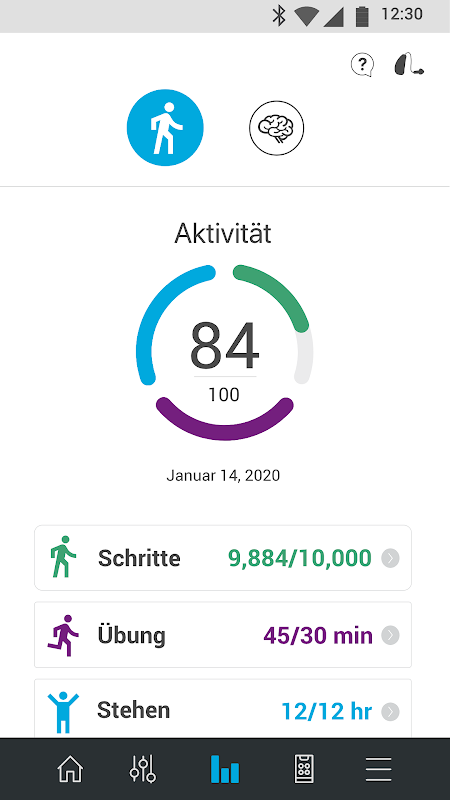Tap the blue standing figure icon
This screenshot has width=450, height=800.
pyautogui.click(x=63, y=712)
